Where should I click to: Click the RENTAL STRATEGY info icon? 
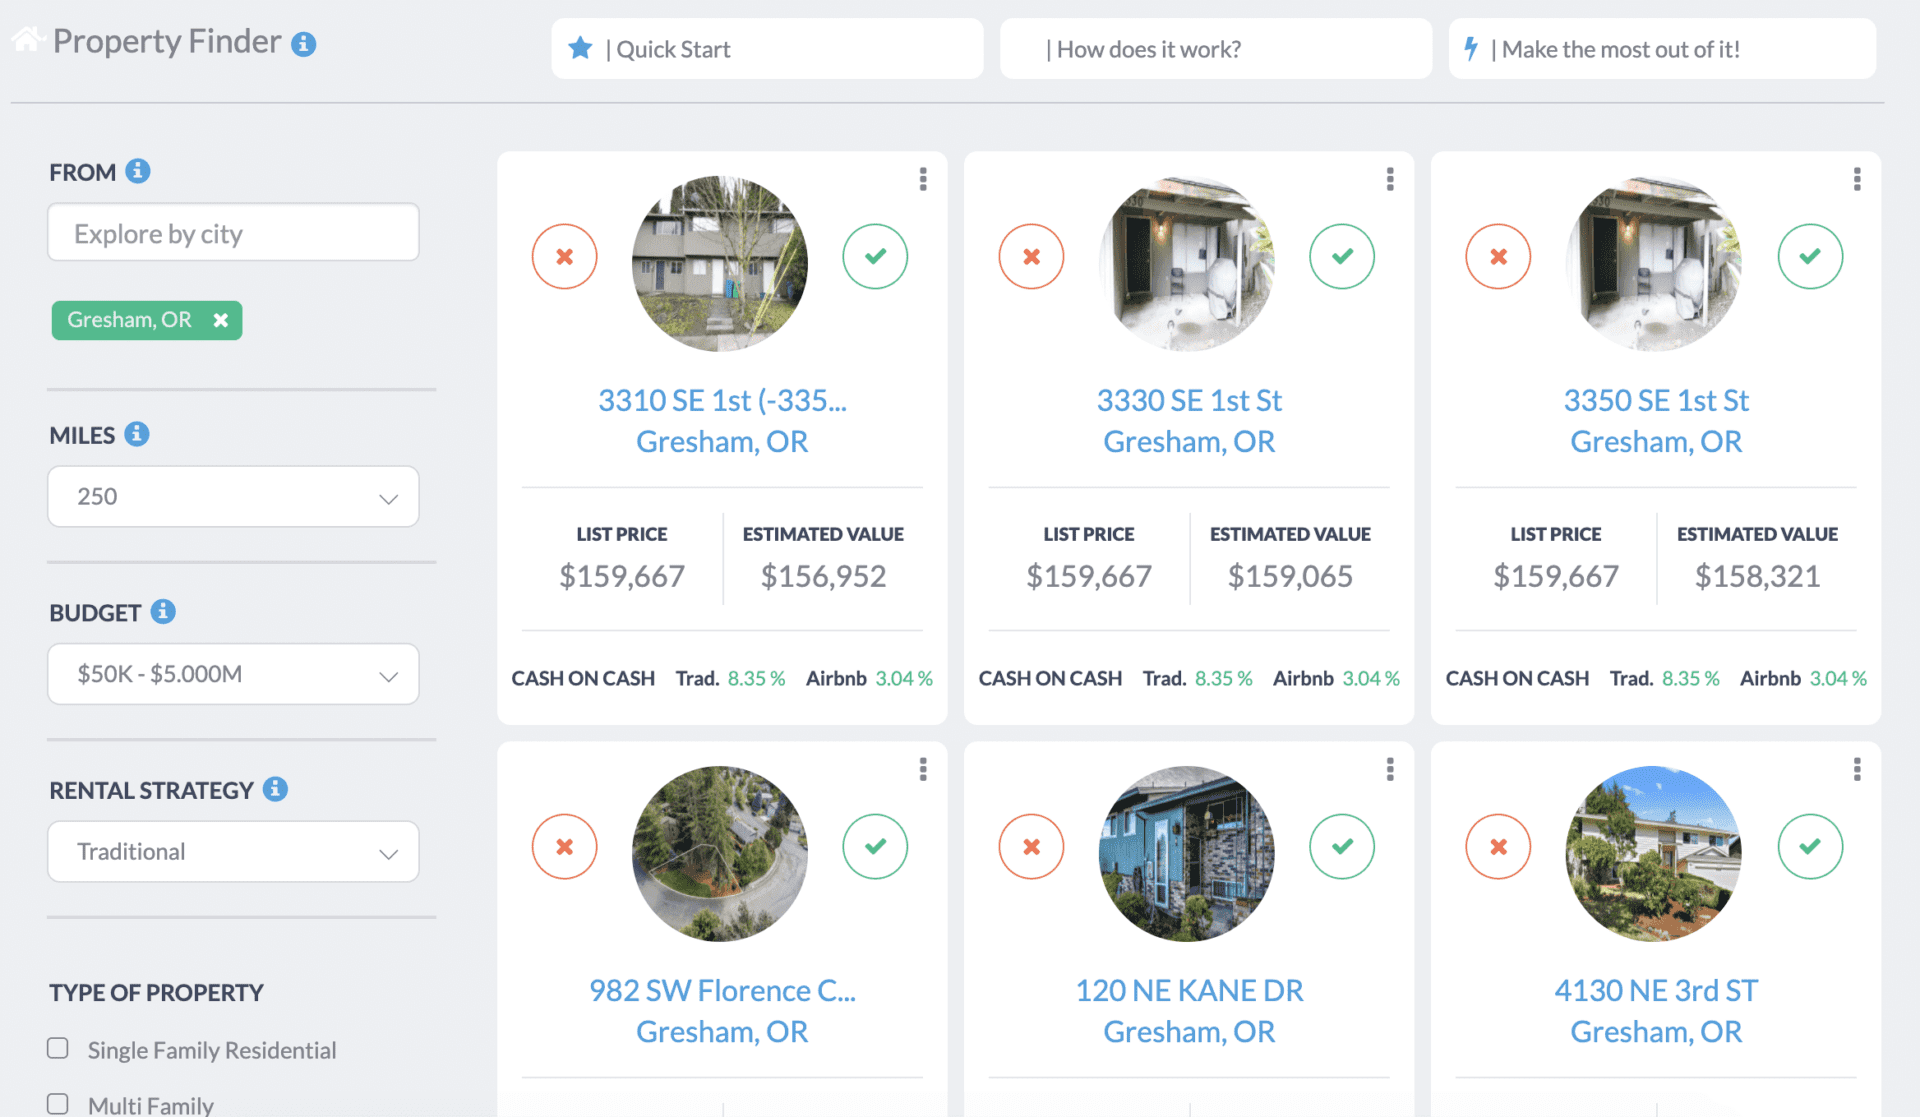click(273, 789)
